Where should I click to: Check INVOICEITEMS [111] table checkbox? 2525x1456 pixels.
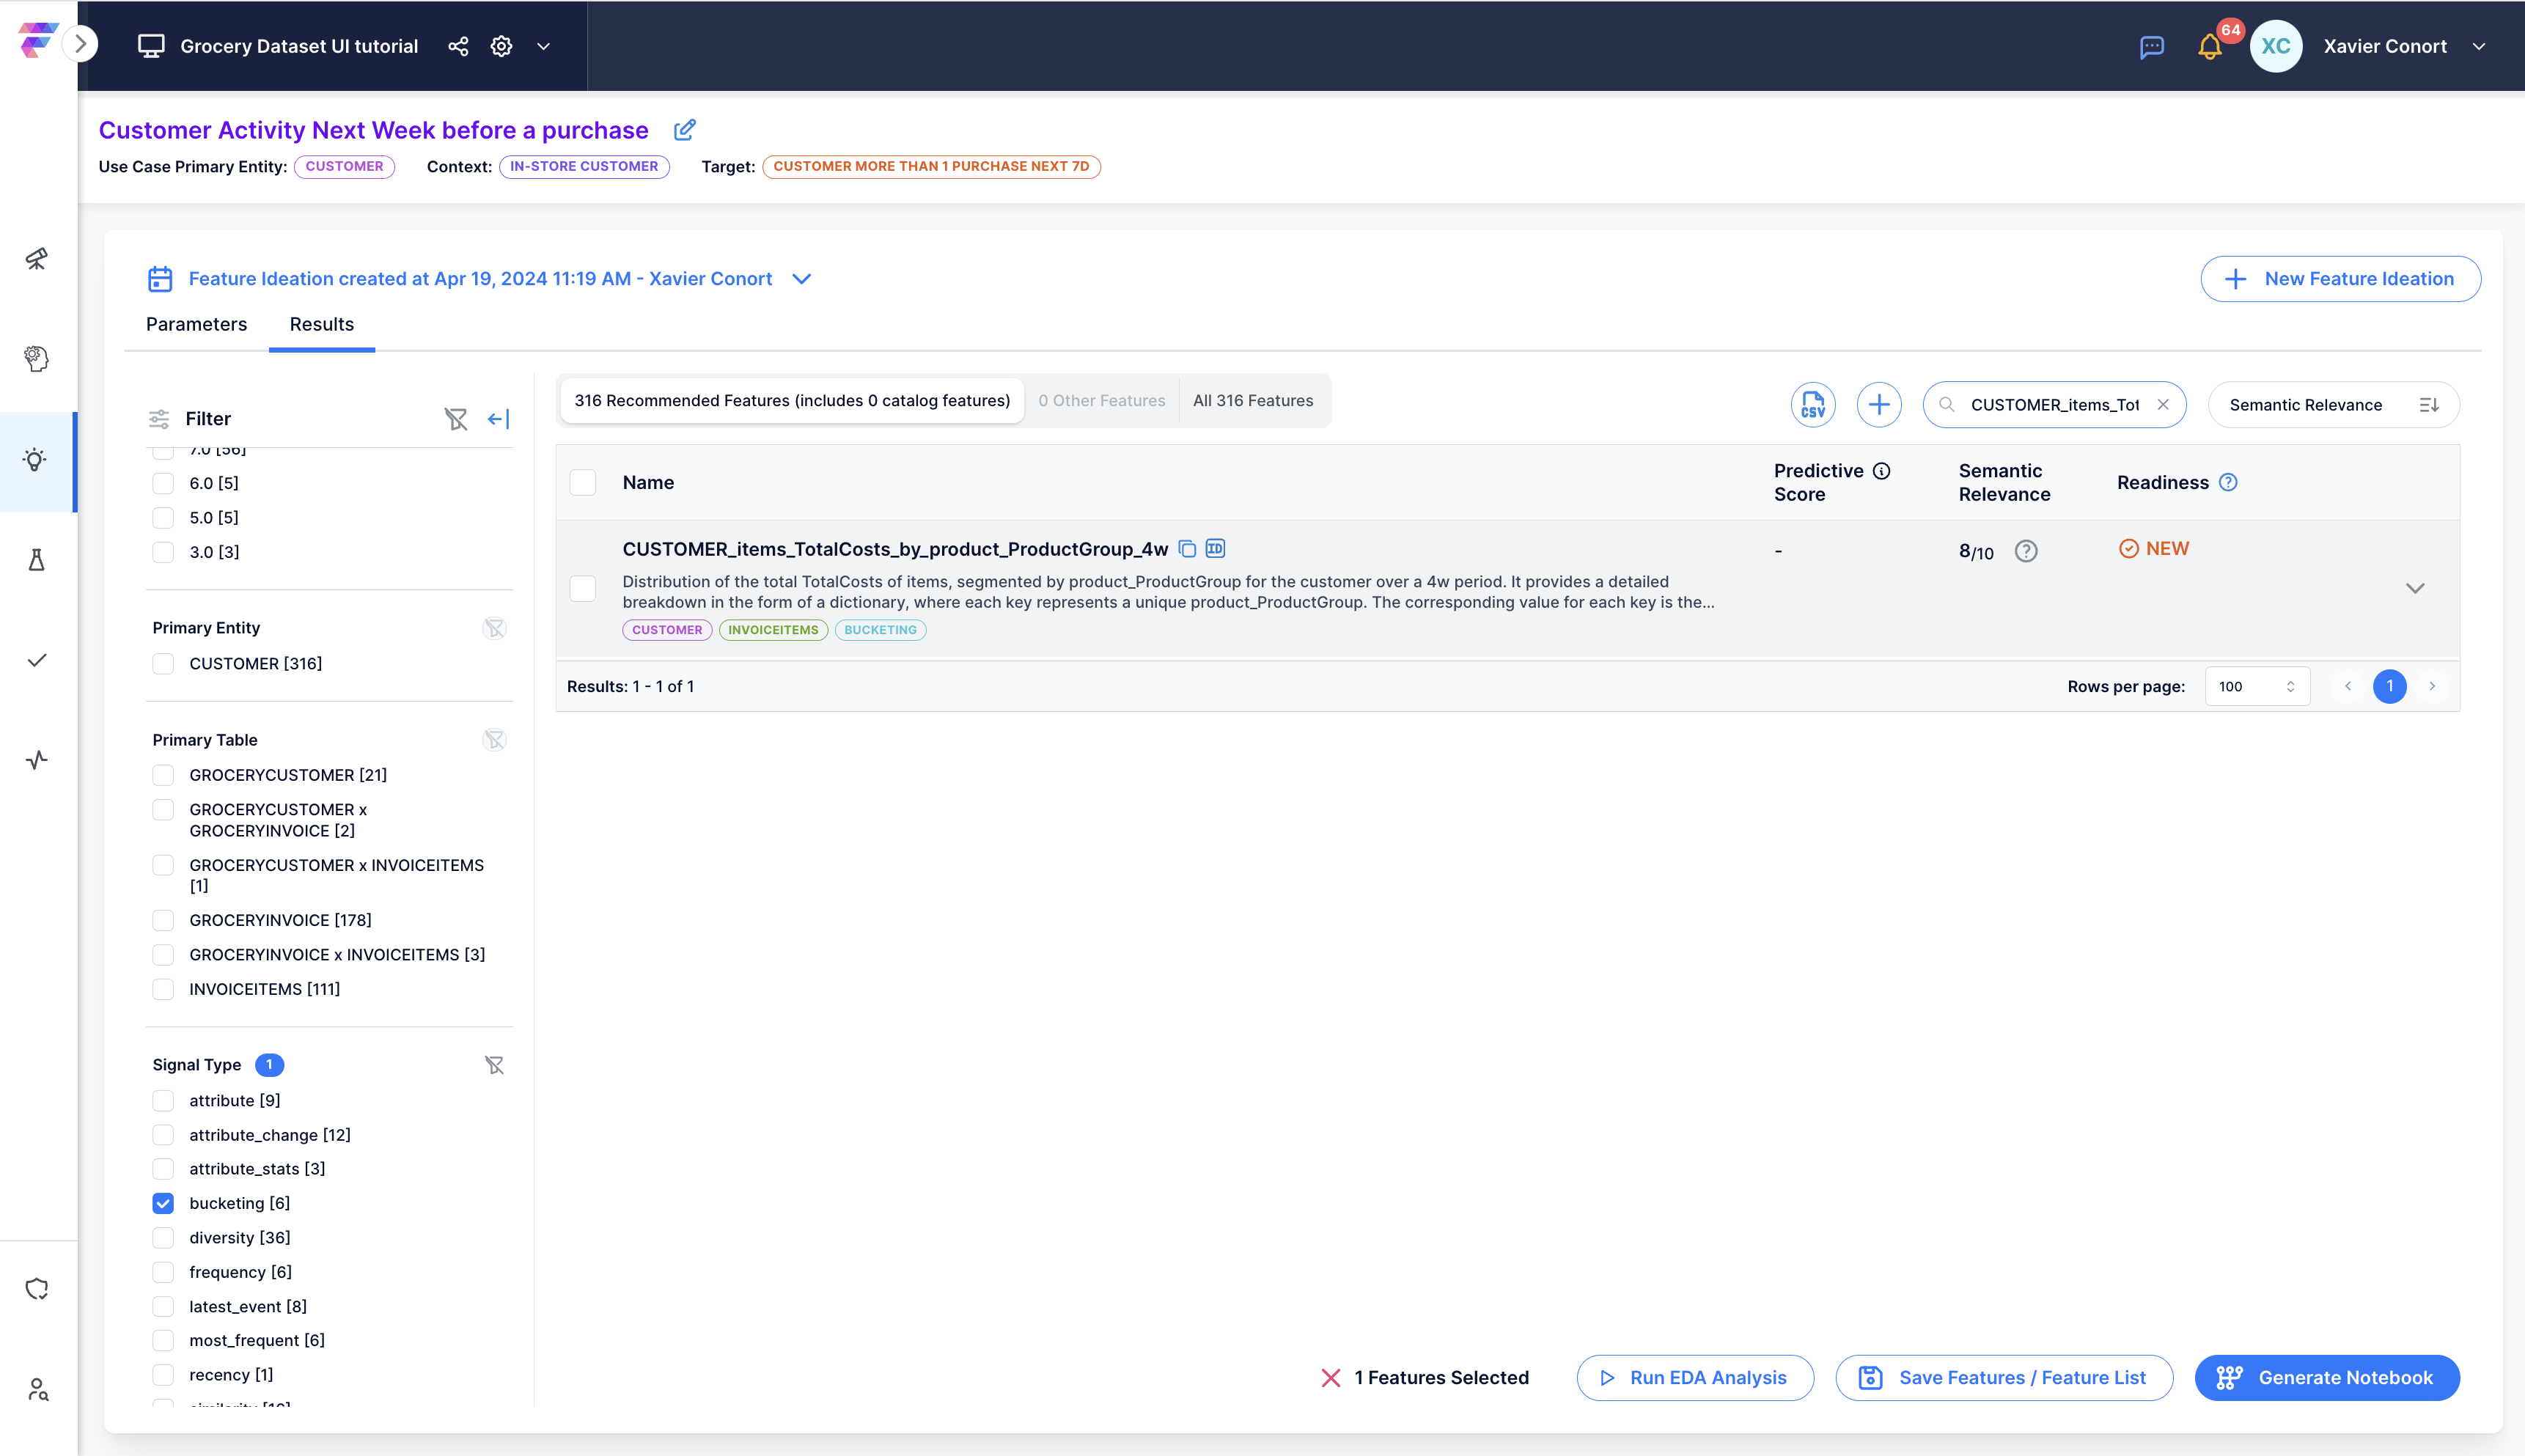tap(163, 989)
